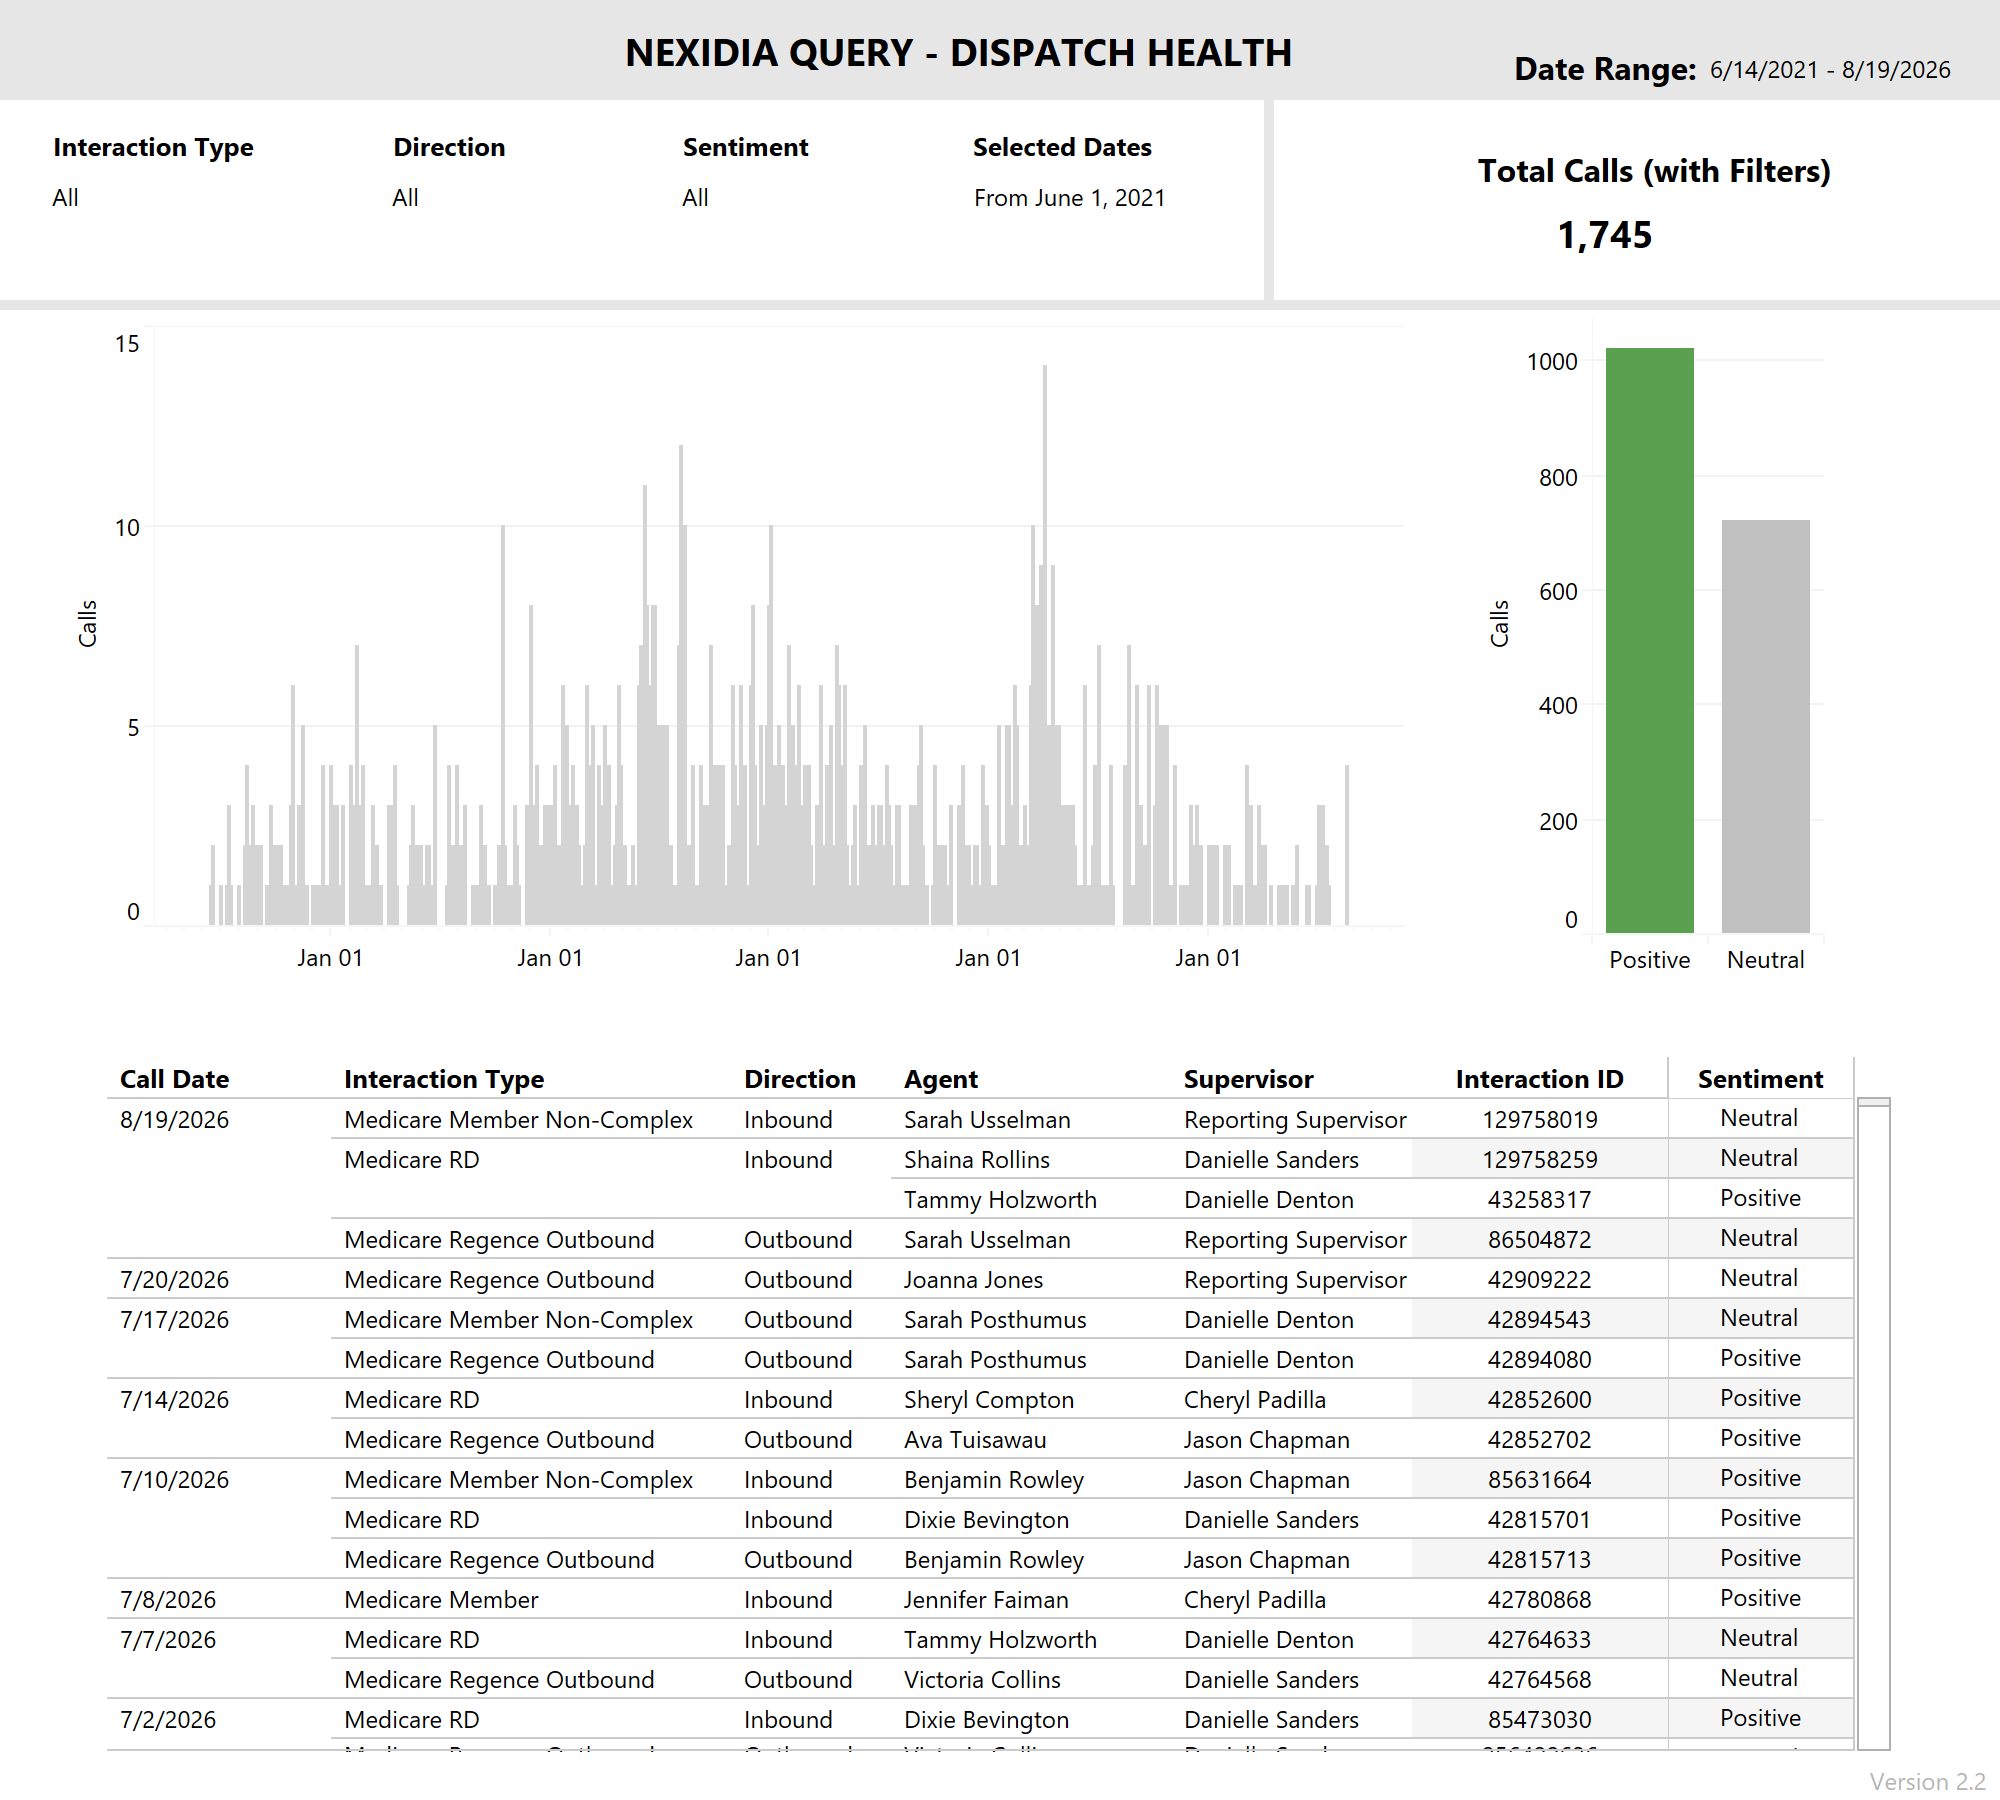Click supervisor Cheryl Padilla in 7/8/2026 row
The width and height of the screenshot is (2000, 1800).
pos(1255,1599)
